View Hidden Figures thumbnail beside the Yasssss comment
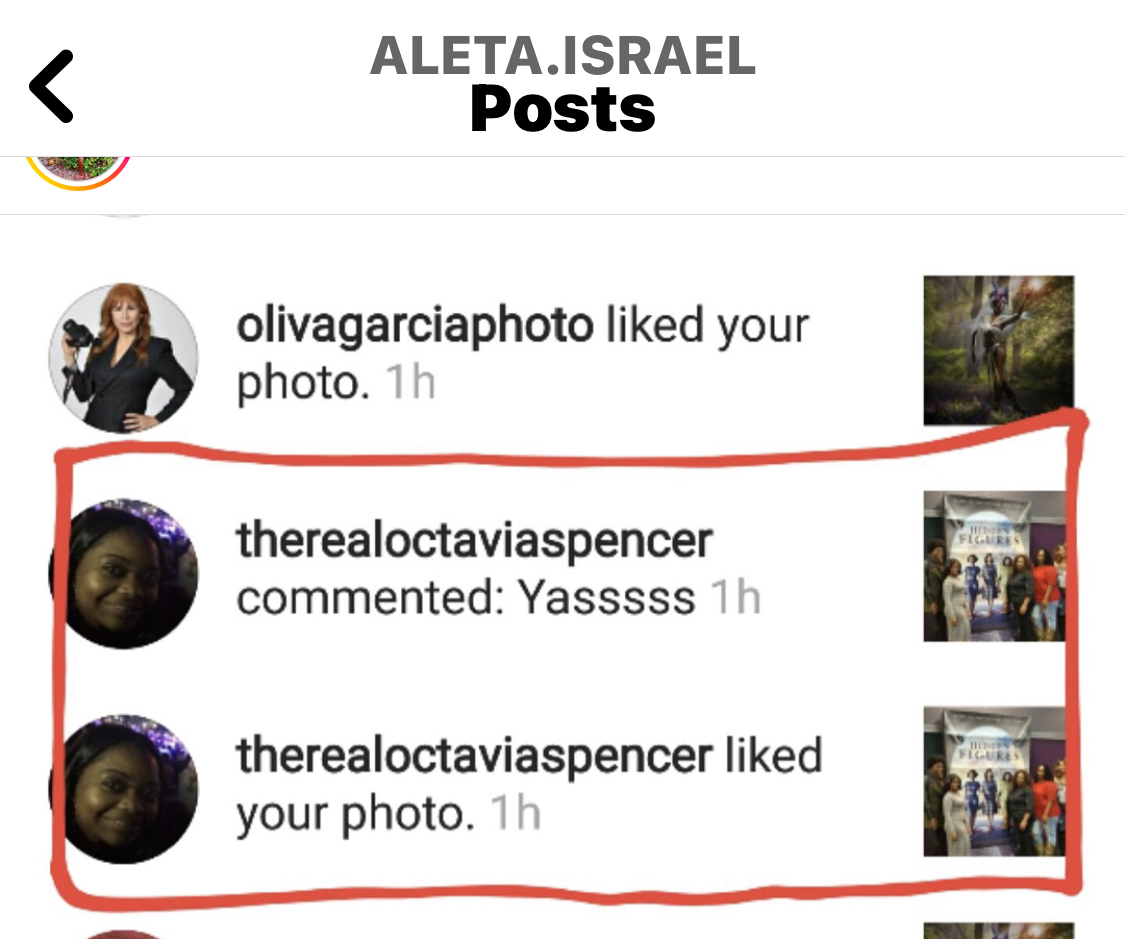 click(994, 566)
